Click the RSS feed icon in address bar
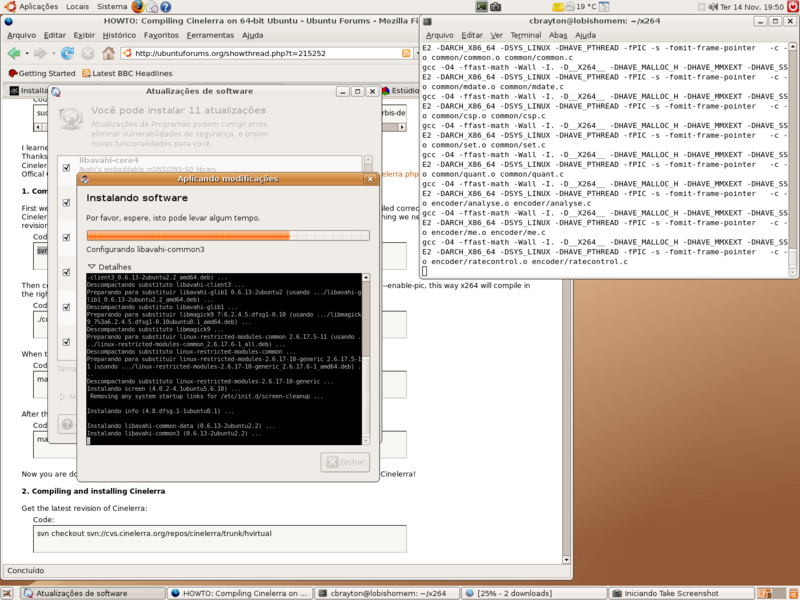 click(x=406, y=53)
